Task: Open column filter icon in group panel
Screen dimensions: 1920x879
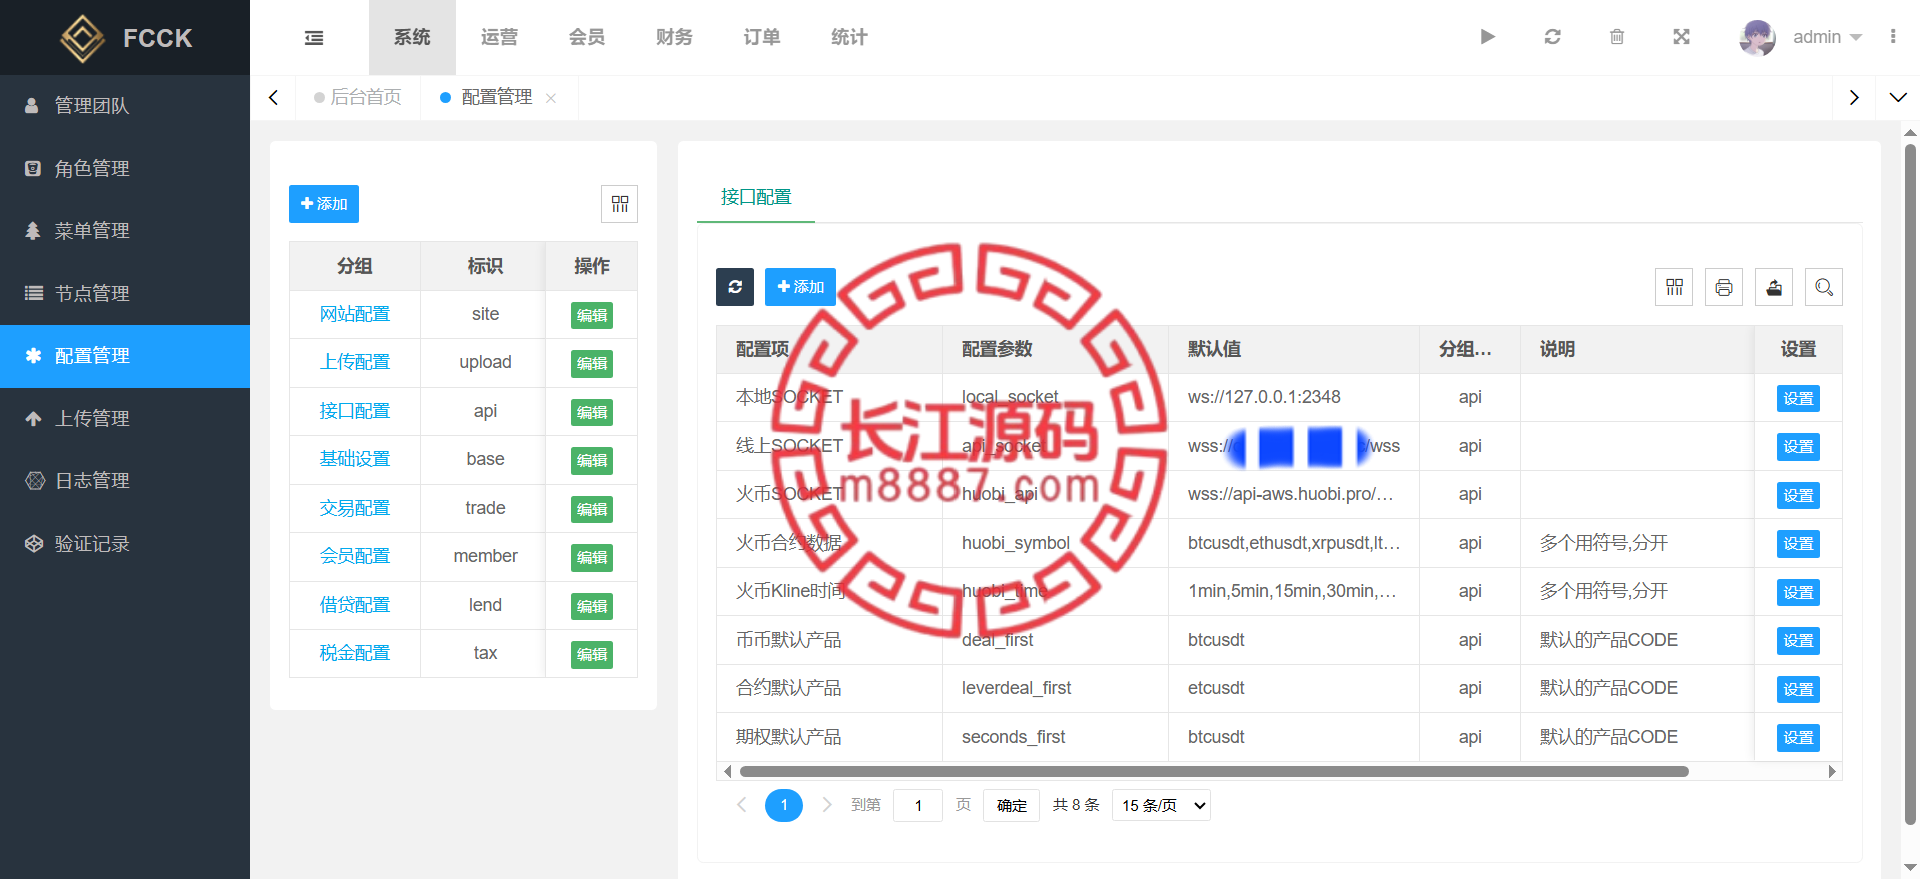Action: point(620,204)
